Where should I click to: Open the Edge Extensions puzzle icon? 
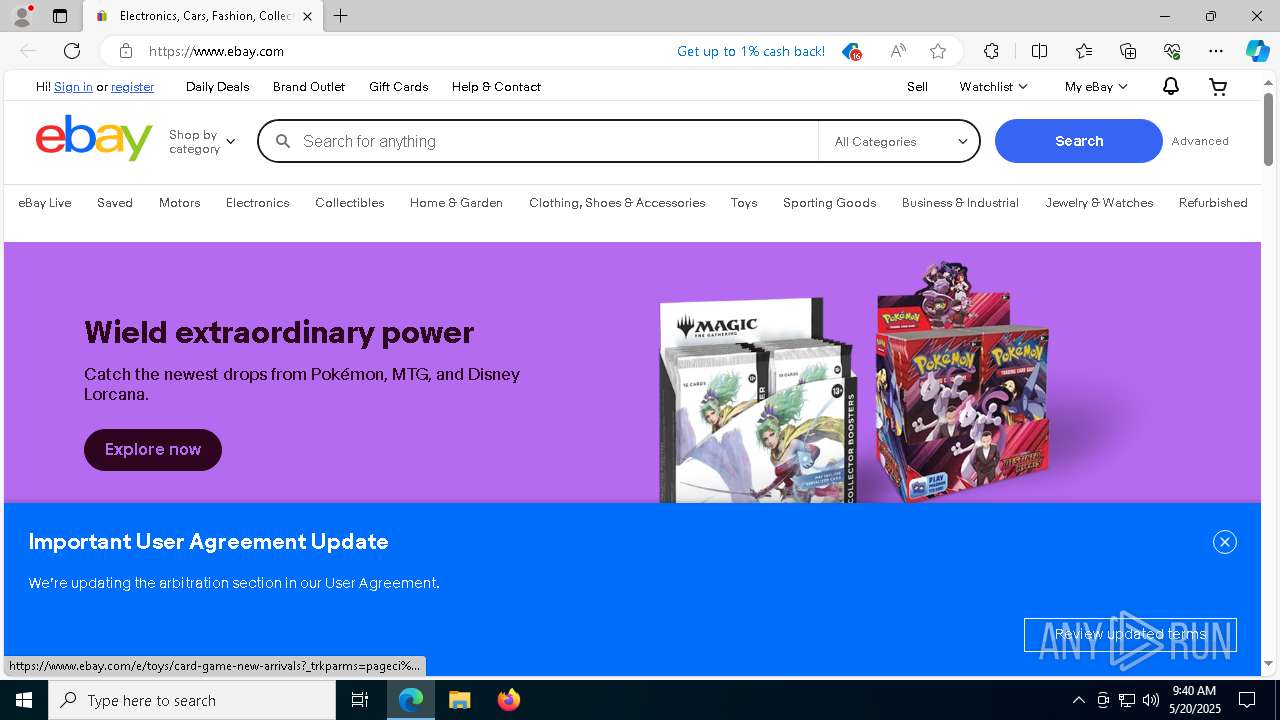(991, 51)
